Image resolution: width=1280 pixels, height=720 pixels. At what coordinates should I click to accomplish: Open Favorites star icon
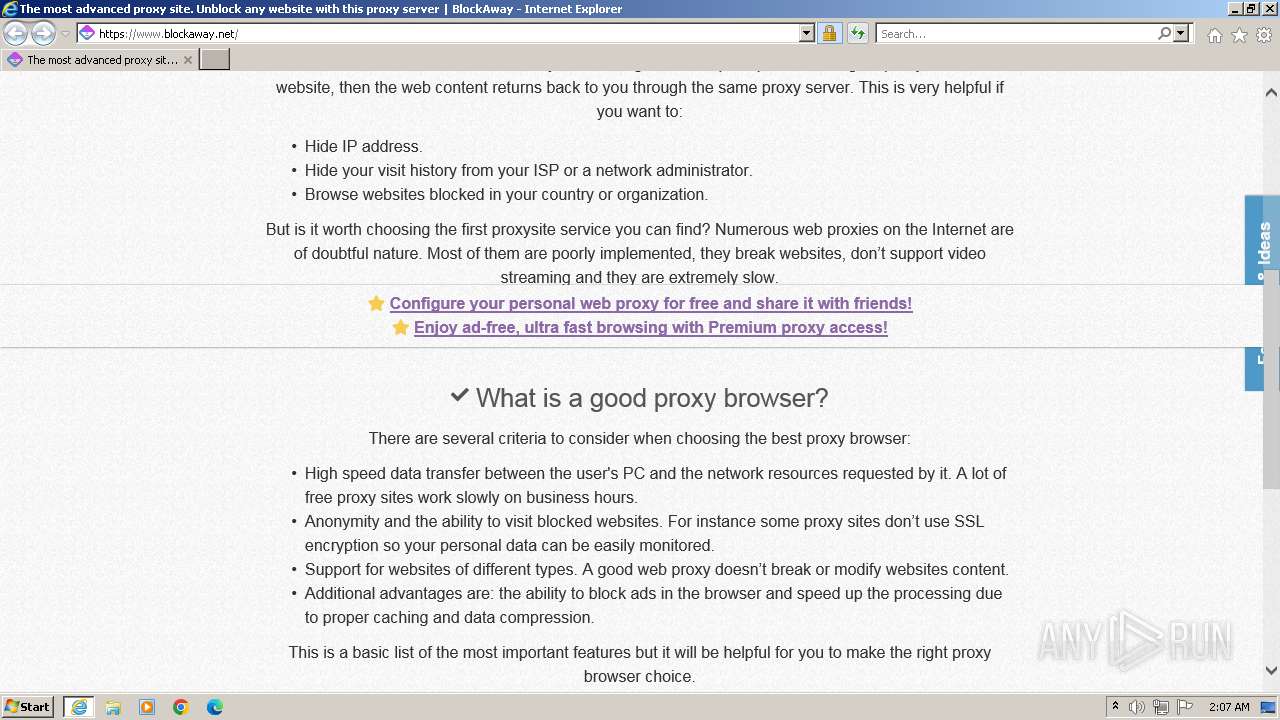point(1239,35)
